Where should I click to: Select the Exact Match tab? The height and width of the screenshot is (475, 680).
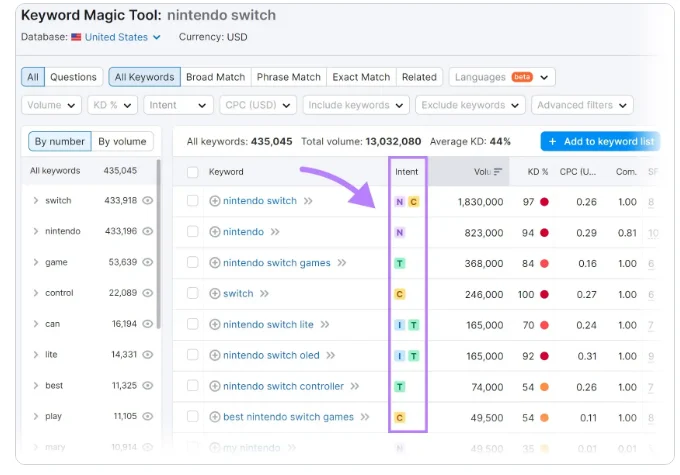[361, 77]
